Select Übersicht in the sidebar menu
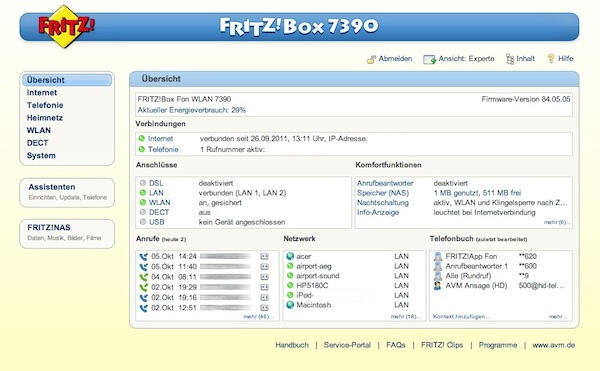The width and height of the screenshot is (600, 371). [67, 80]
